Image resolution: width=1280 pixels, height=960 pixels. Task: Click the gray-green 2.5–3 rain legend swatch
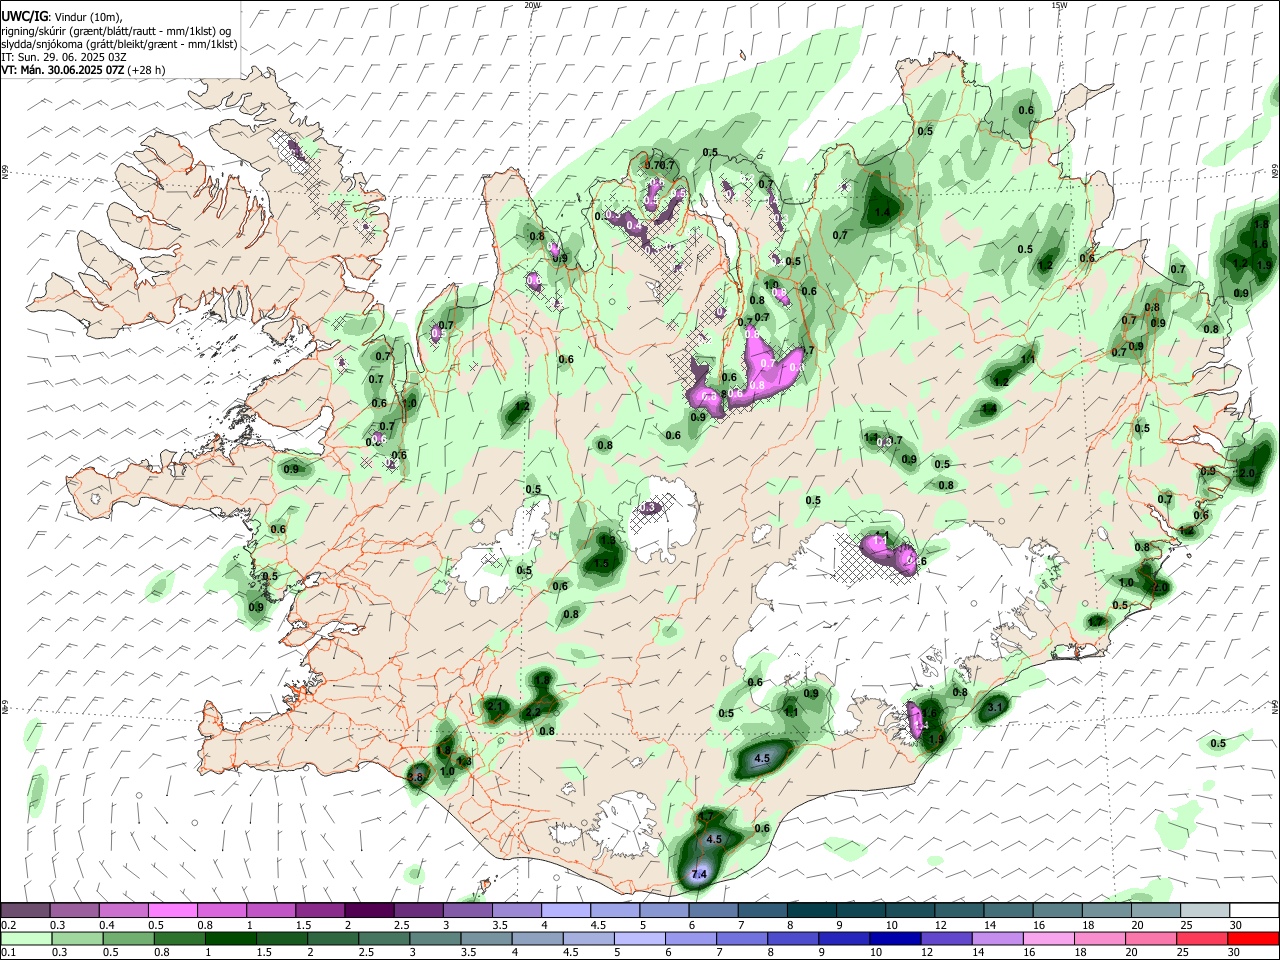[x=383, y=938]
